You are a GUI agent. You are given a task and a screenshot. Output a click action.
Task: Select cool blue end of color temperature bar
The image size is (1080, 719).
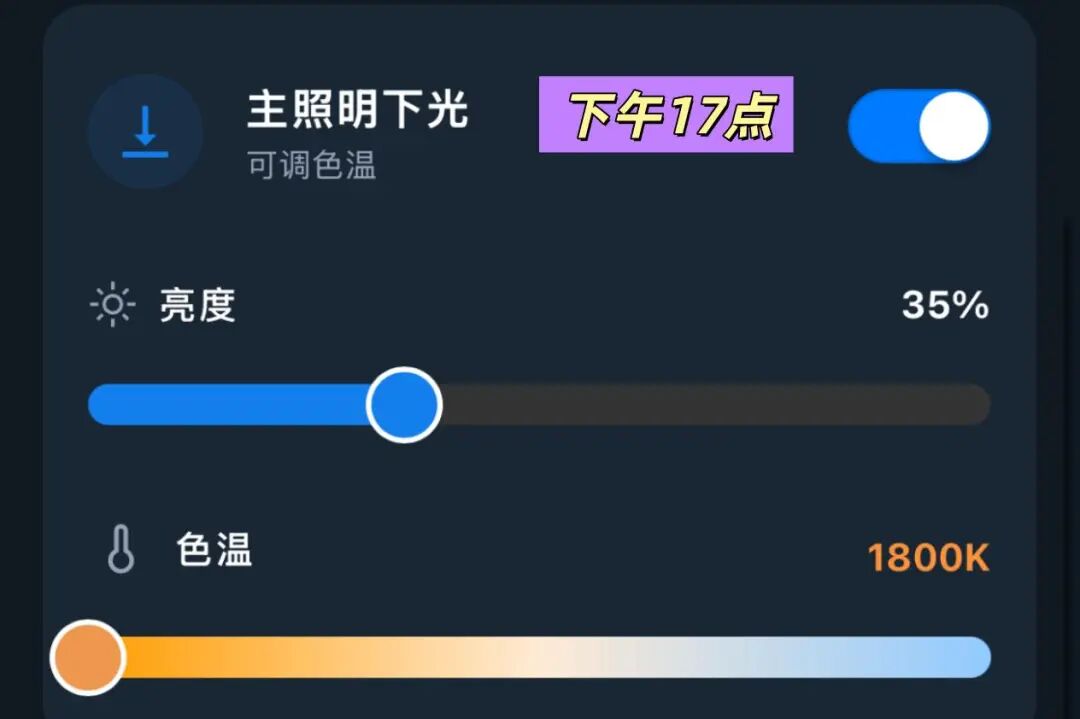[951, 657]
